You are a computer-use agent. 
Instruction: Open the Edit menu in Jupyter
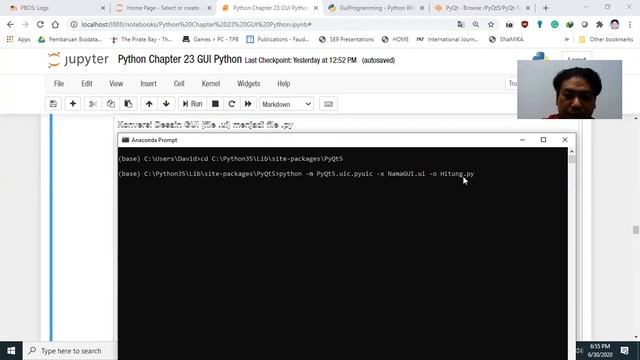coord(87,84)
